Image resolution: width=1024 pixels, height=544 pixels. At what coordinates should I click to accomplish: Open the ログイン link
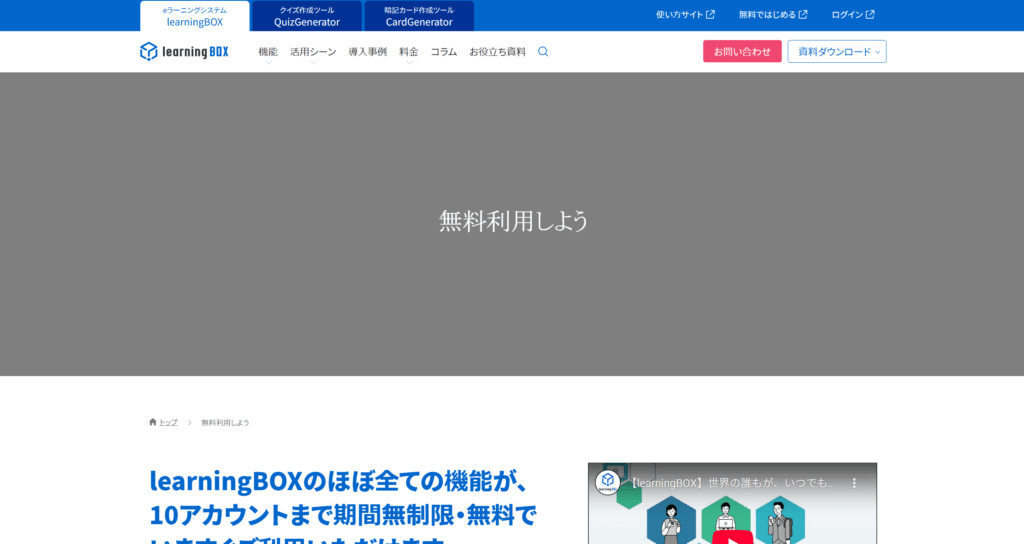(852, 14)
